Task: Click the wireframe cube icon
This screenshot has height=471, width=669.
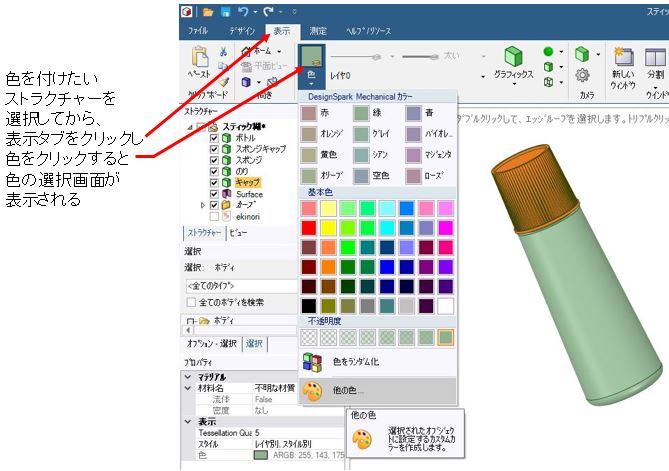Action: [549, 81]
